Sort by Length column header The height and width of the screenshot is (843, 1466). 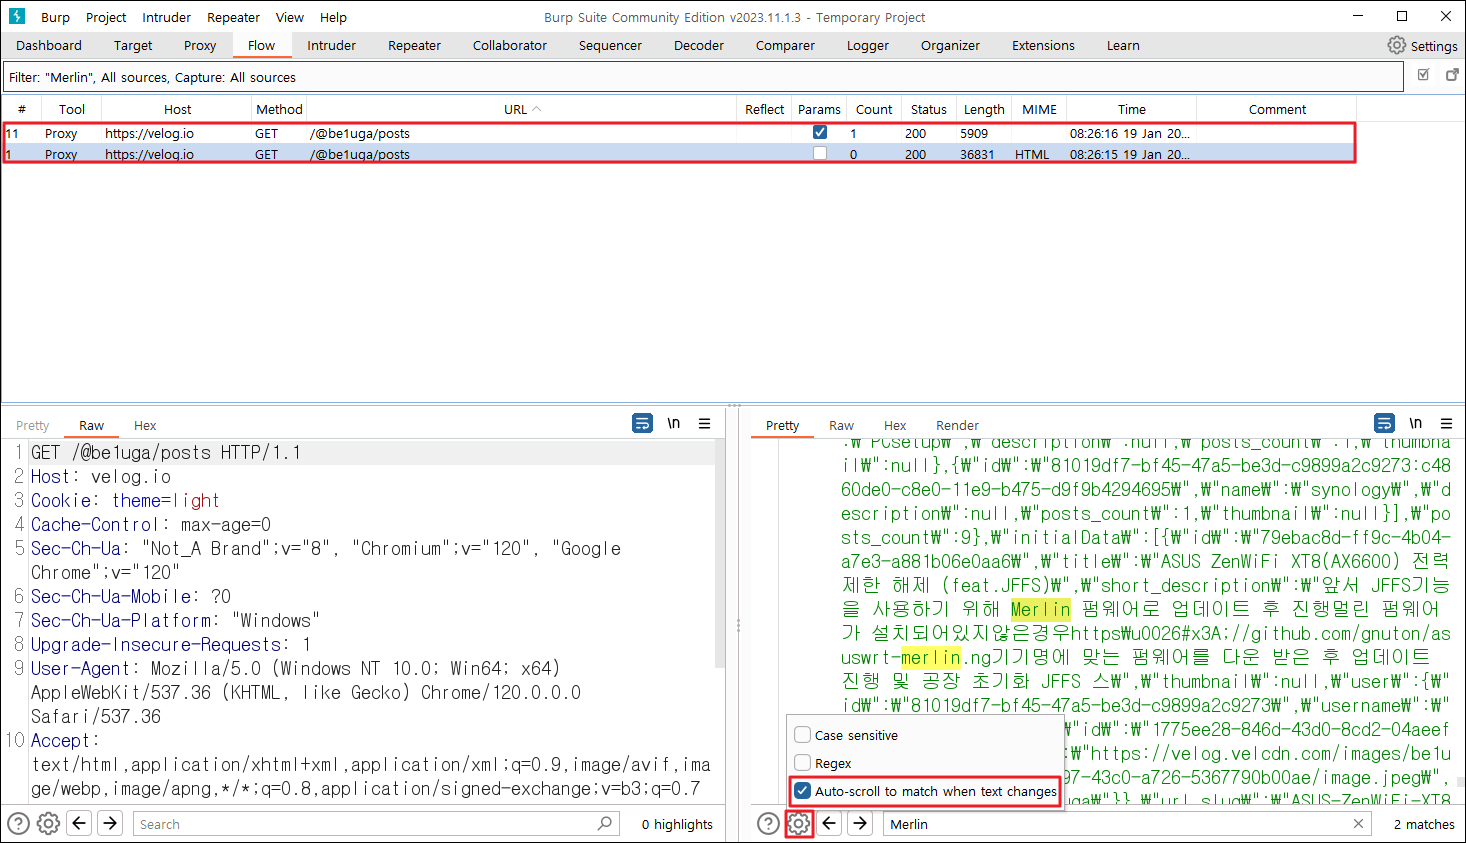984,109
